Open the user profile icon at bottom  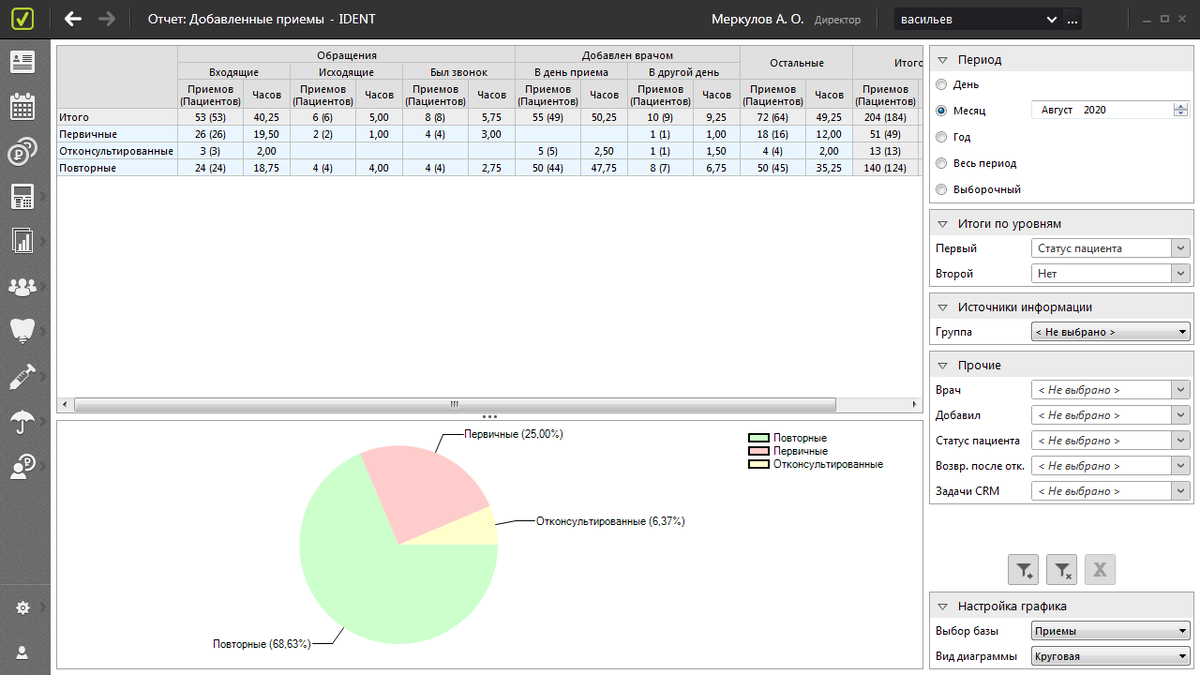[x=22, y=652]
